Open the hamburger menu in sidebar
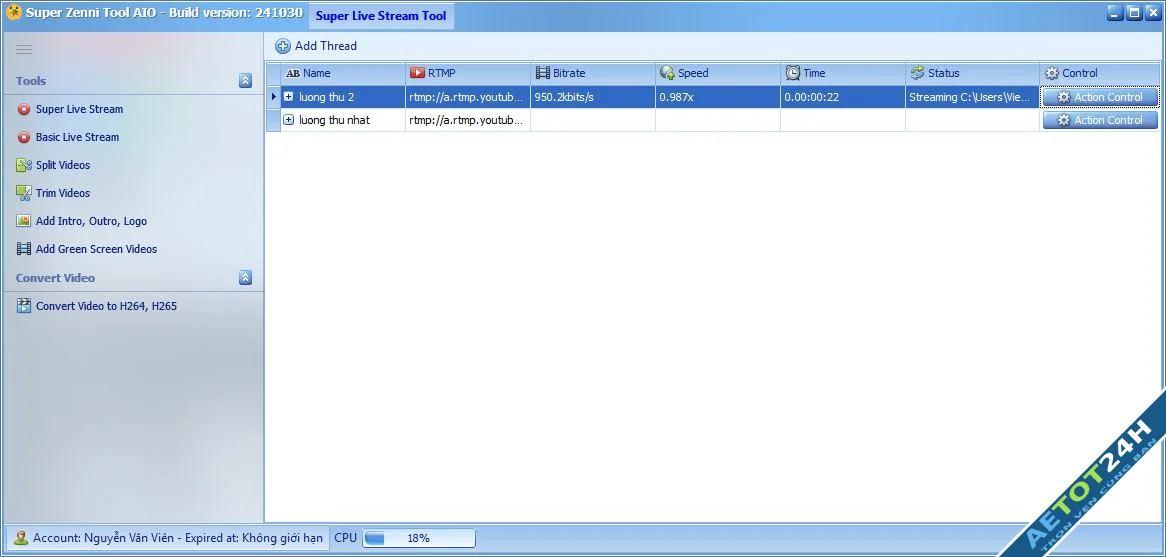 pos(24,49)
